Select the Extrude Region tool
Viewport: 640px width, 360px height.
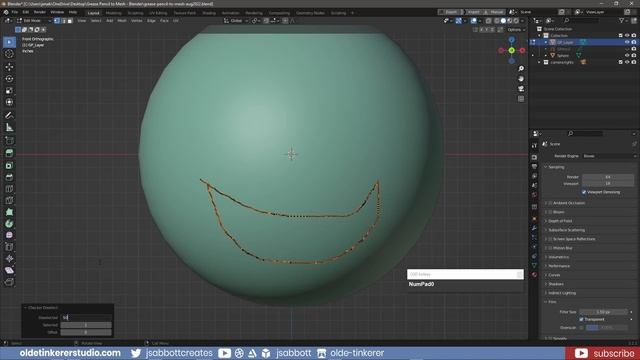(x=9, y=153)
